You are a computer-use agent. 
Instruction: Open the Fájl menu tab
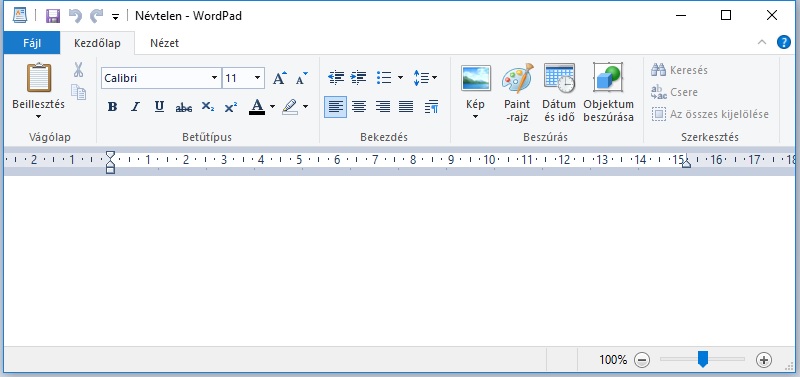coord(32,43)
